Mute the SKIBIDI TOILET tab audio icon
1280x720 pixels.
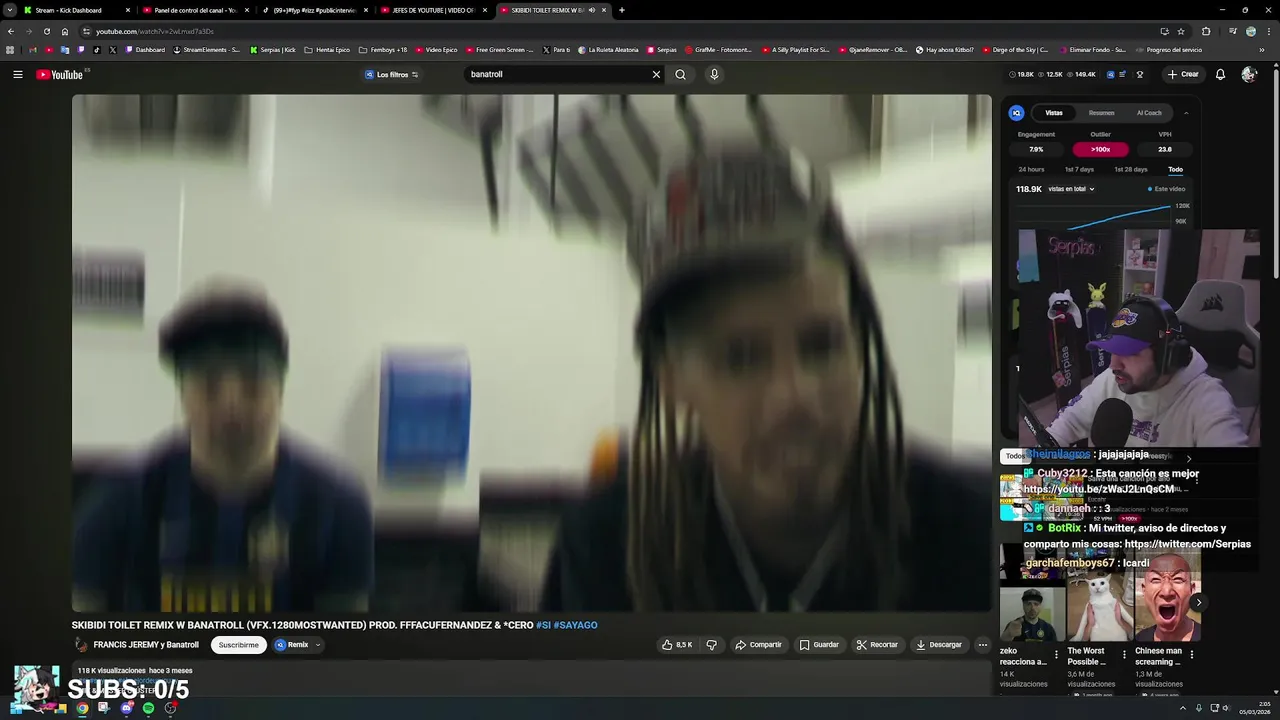tap(591, 10)
